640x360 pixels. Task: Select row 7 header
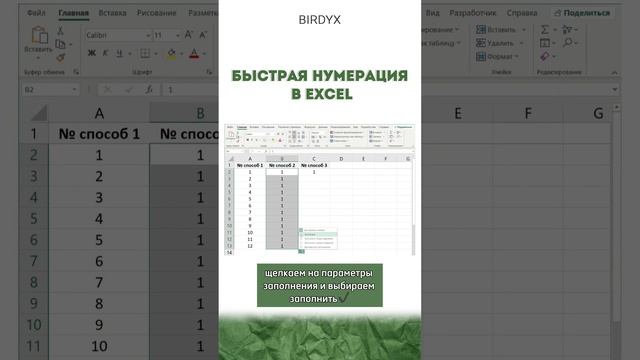(33, 261)
